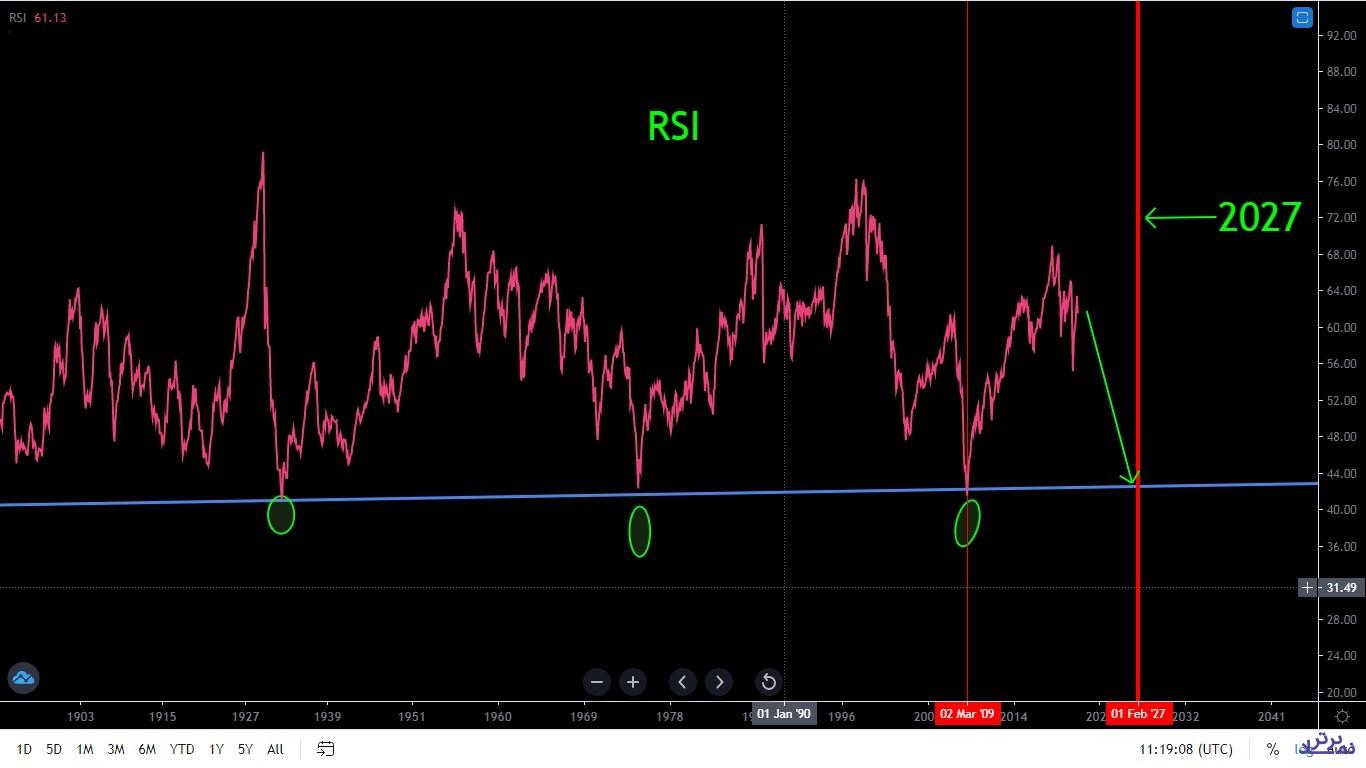Screen dimensions: 1366x768
Task: Maximize pane using blue top-right icon
Action: 1301,17
